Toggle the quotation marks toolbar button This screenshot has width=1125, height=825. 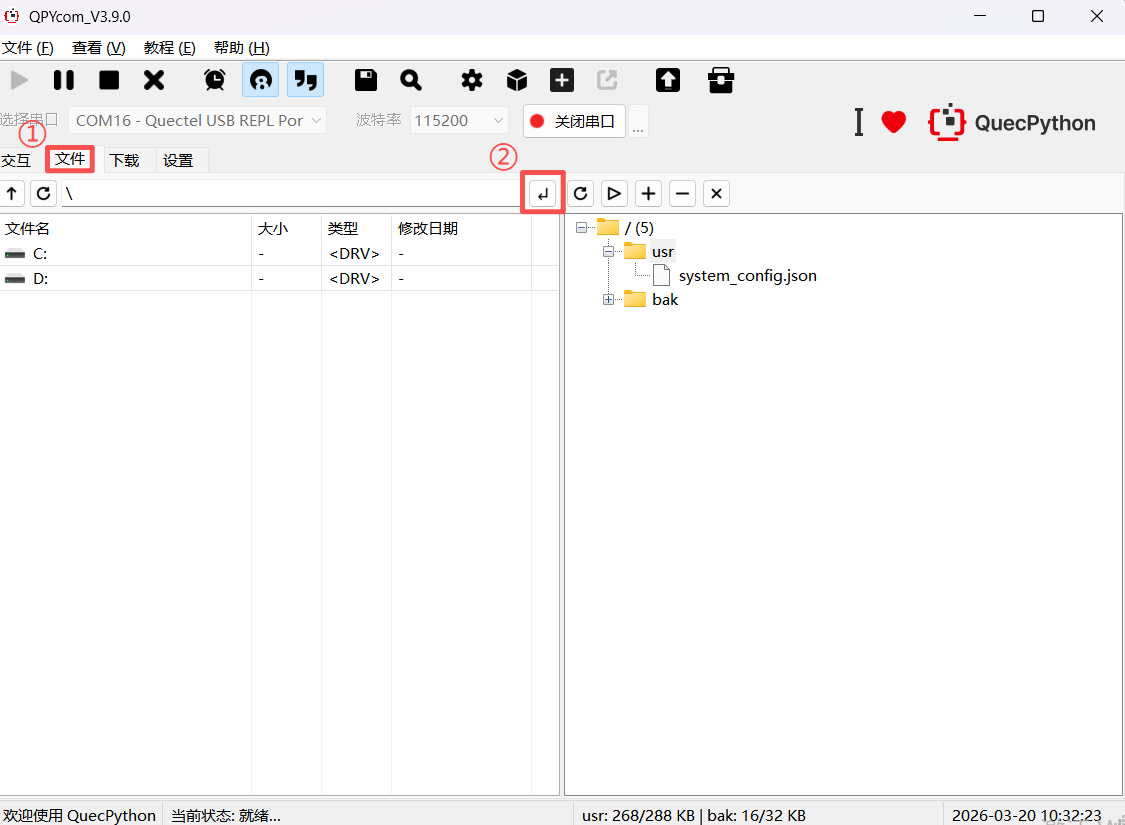click(305, 80)
